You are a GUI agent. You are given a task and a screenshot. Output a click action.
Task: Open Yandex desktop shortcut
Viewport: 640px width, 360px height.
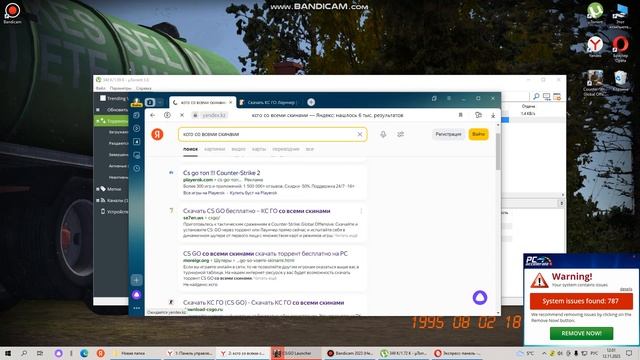[x=595, y=47]
